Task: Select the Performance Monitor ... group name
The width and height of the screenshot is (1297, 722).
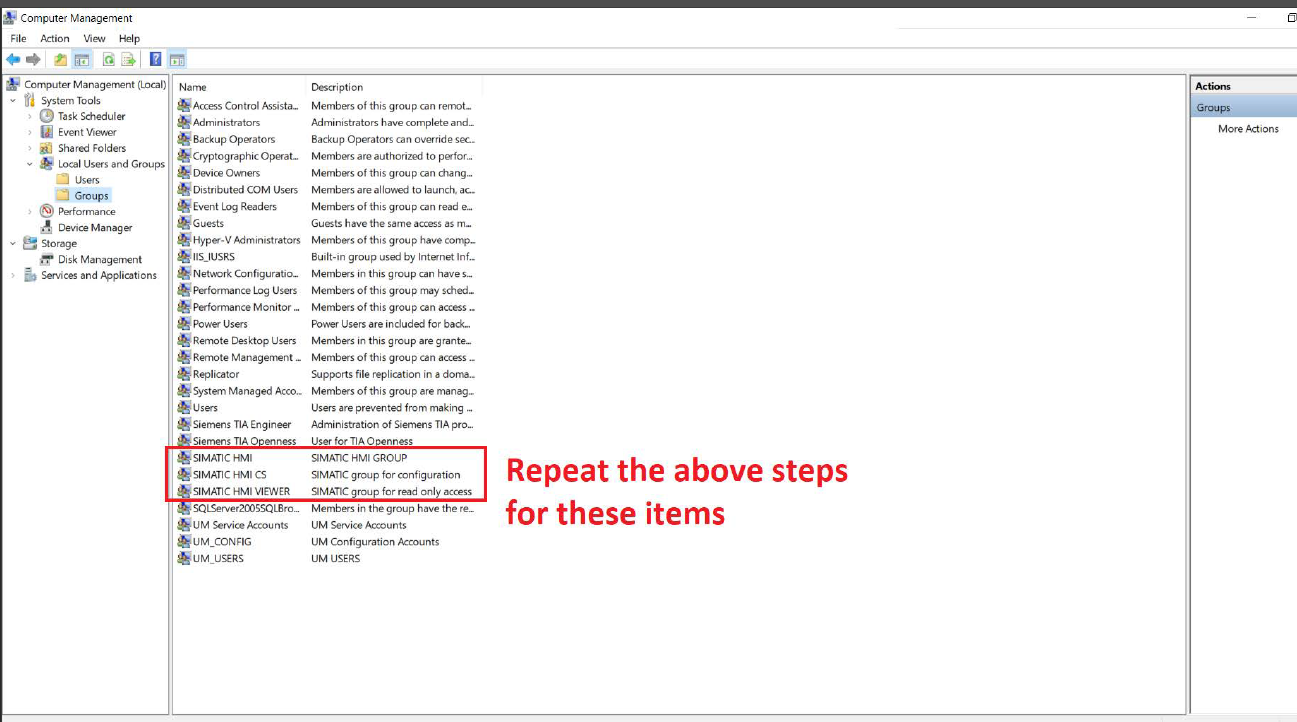Action: pyautogui.click(x=246, y=307)
